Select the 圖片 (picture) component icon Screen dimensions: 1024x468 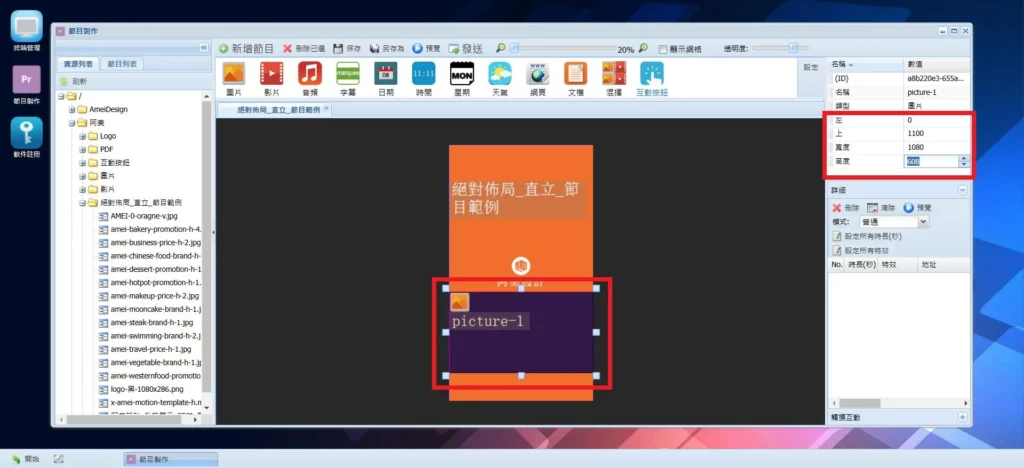(233, 74)
